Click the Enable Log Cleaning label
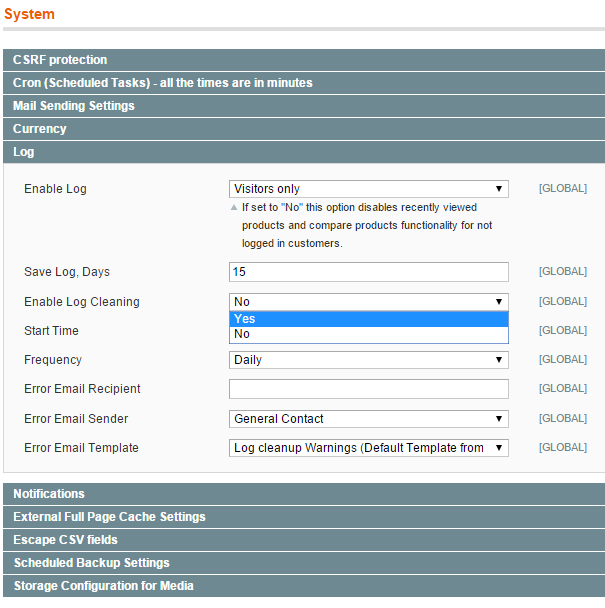The width and height of the screenshot is (605, 608). (x=82, y=302)
